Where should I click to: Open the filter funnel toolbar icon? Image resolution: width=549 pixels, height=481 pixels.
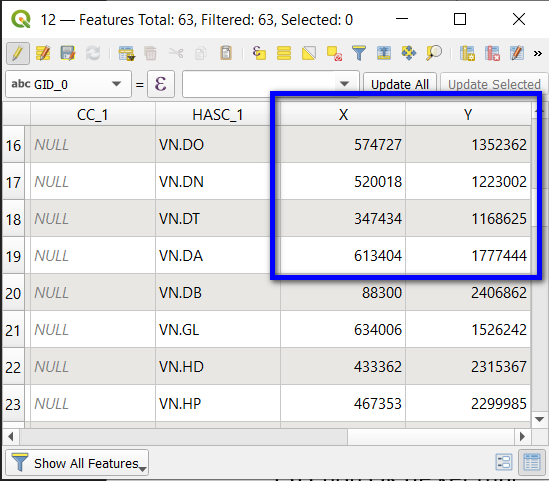pyautogui.click(x=359, y=54)
